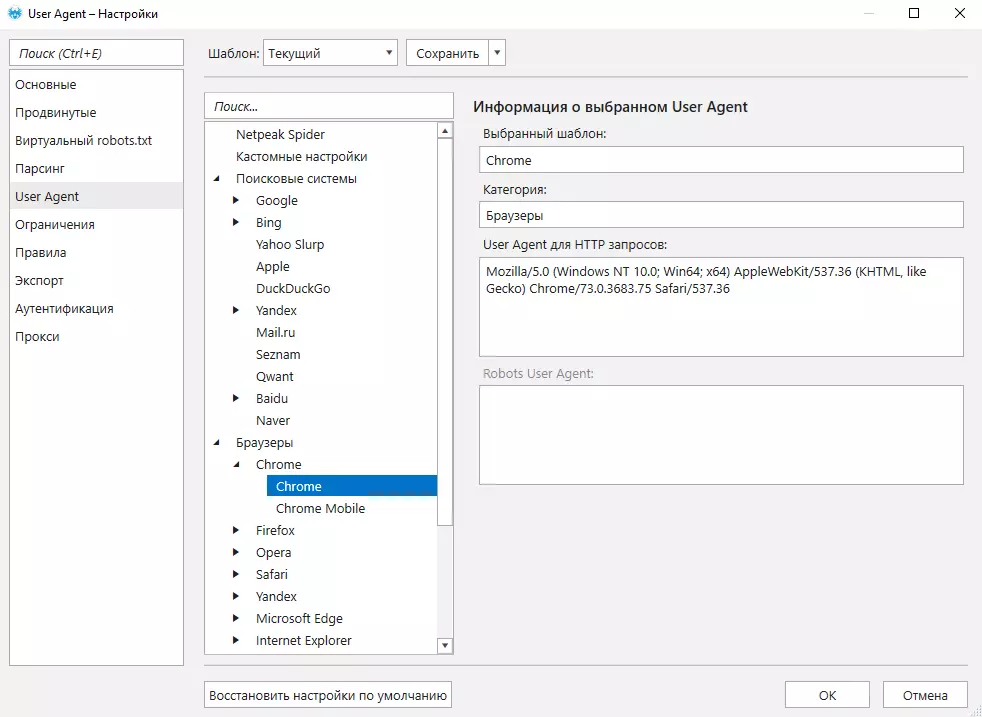Click the Сохранить button
This screenshot has height=717, width=982.
447,53
